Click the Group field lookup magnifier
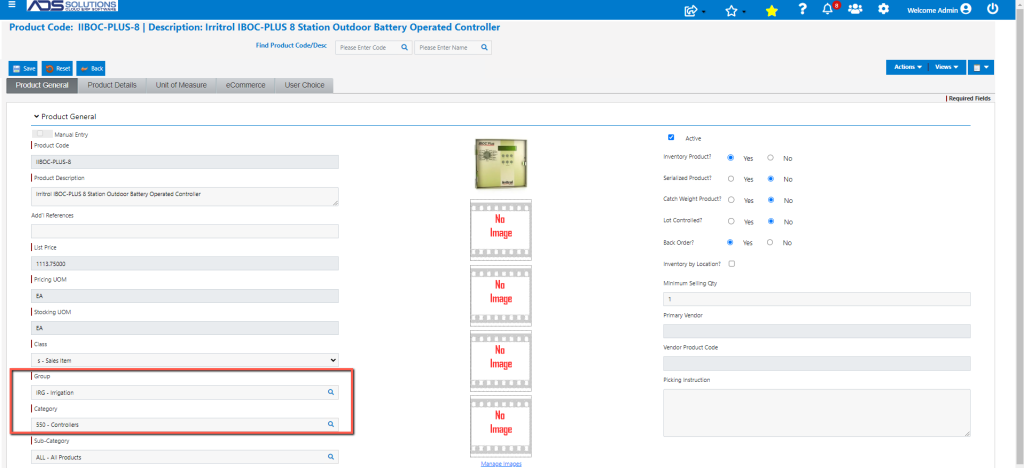This screenshot has height=468, width=1024. (330, 392)
